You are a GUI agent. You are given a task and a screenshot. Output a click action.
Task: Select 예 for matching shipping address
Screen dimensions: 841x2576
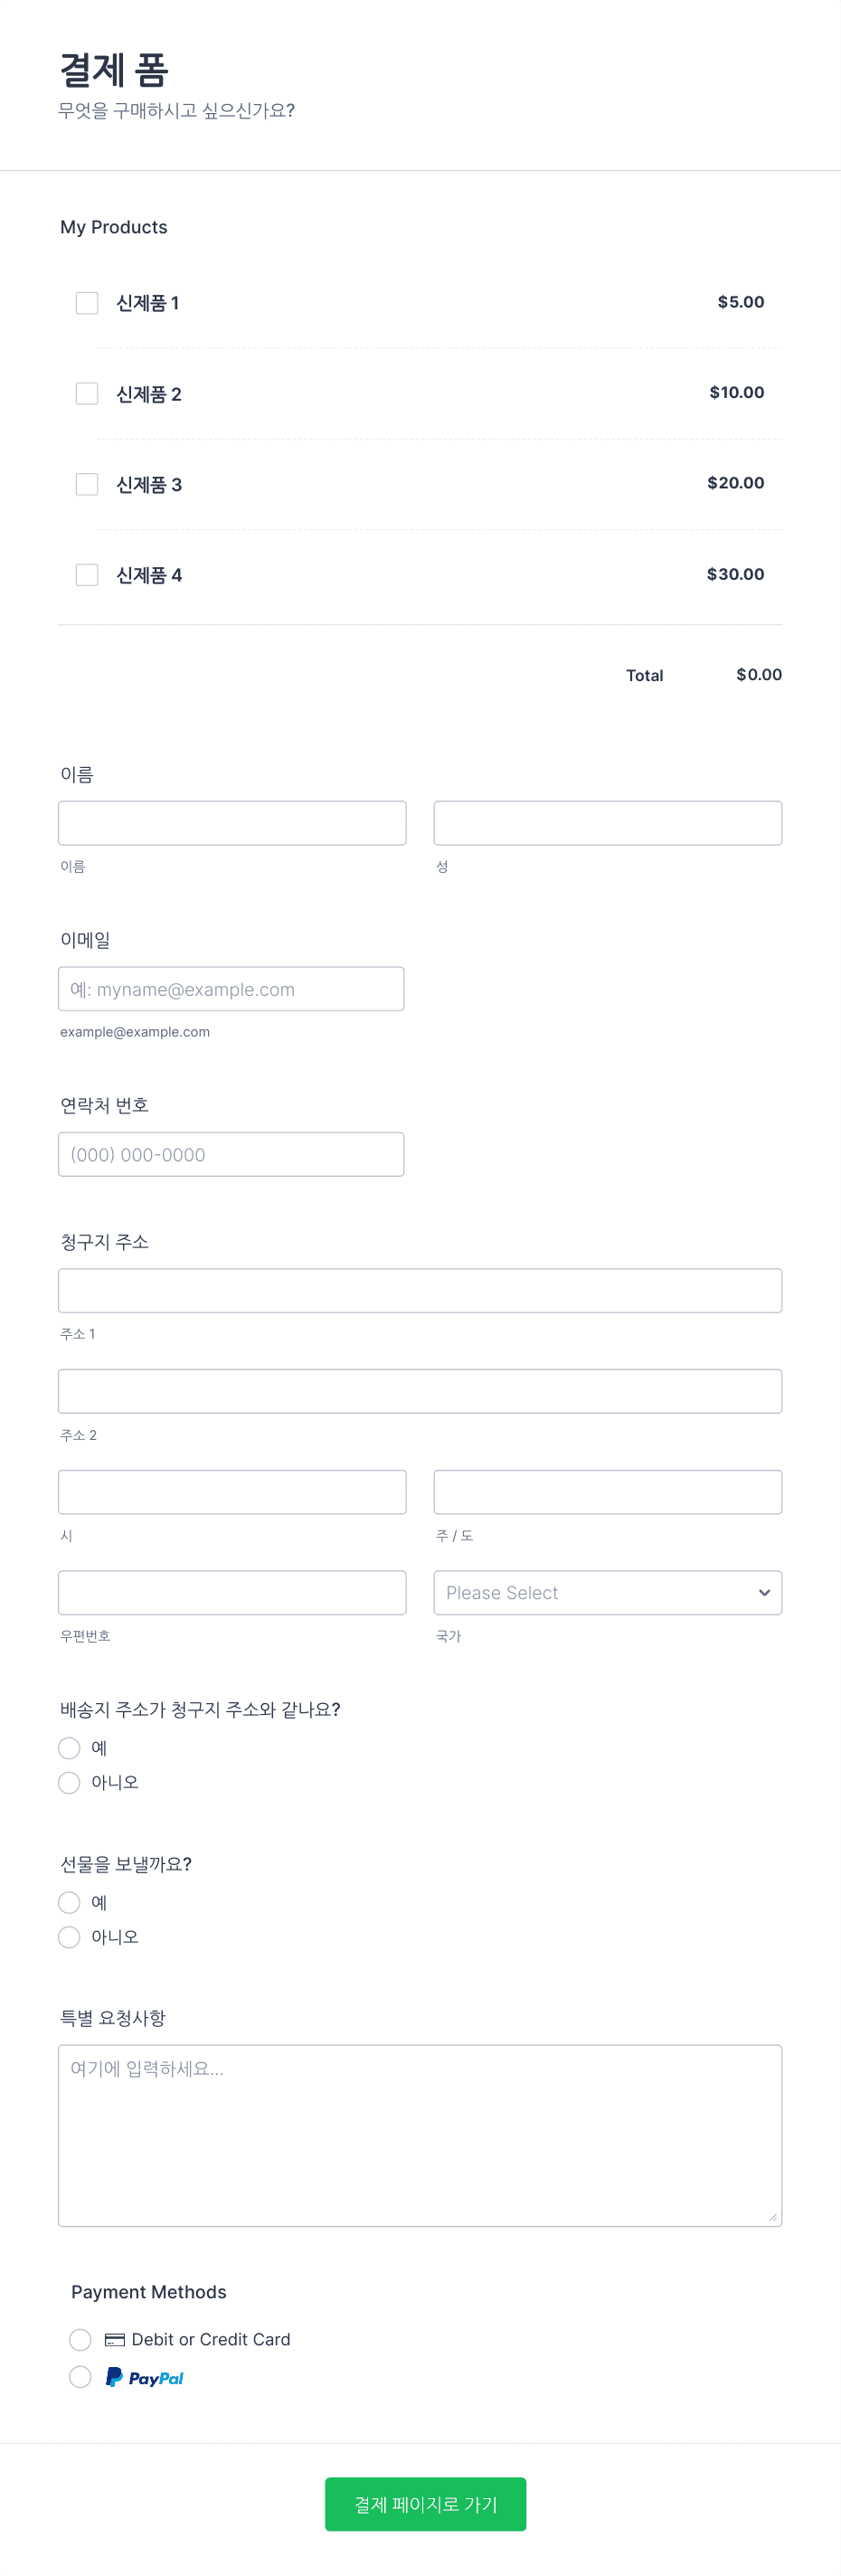click(69, 1748)
